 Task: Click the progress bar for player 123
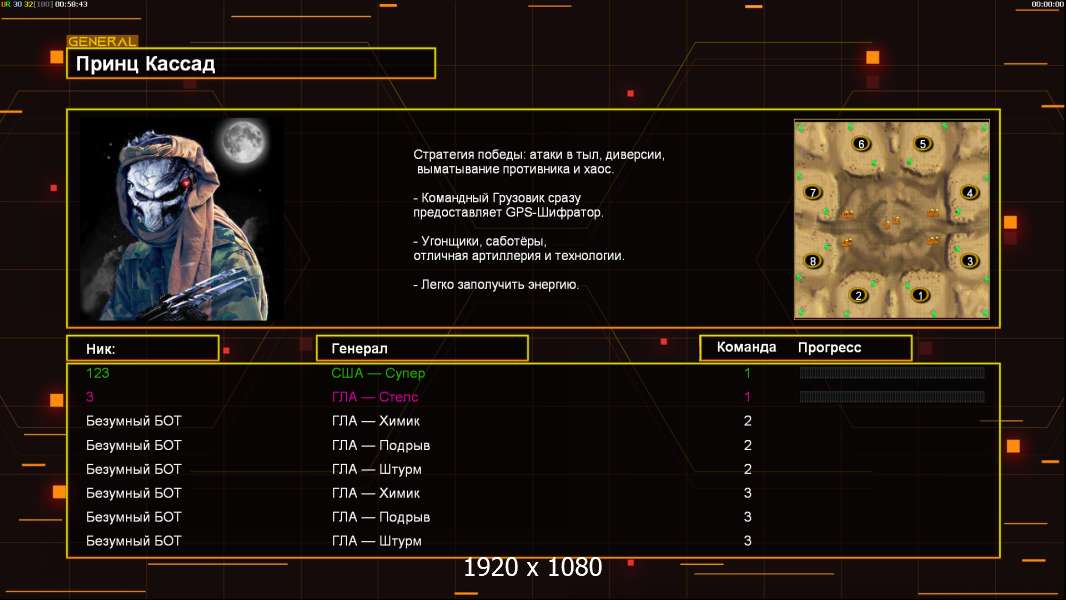[x=892, y=372]
